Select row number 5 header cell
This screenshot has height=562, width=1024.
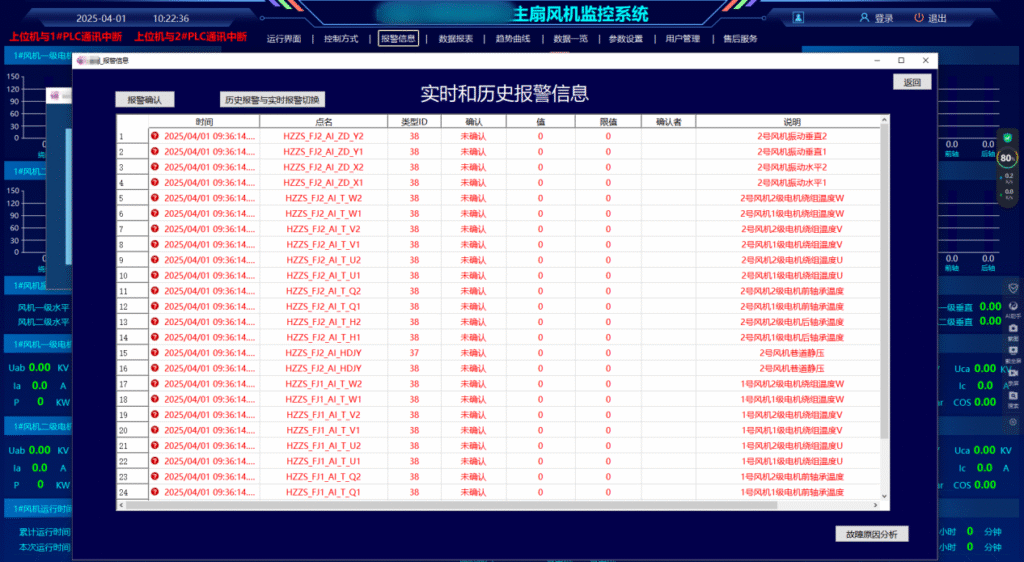(133, 198)
